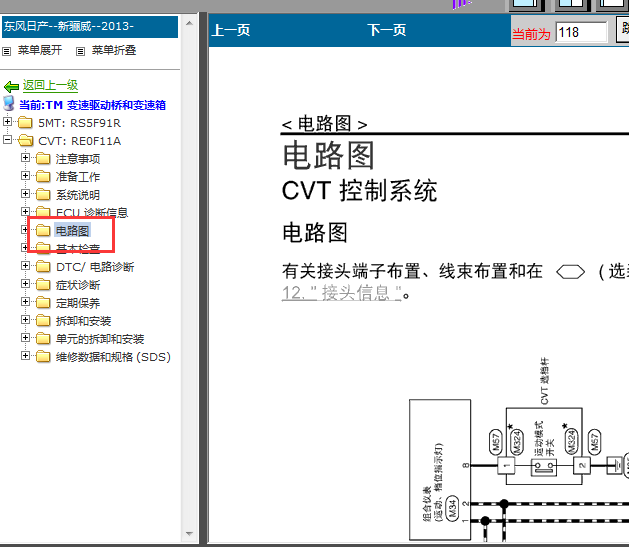Open the 12."接头信息" hyperlink
Image resolution: width=629 pixels, height=547 pixels.
(341, 293)
